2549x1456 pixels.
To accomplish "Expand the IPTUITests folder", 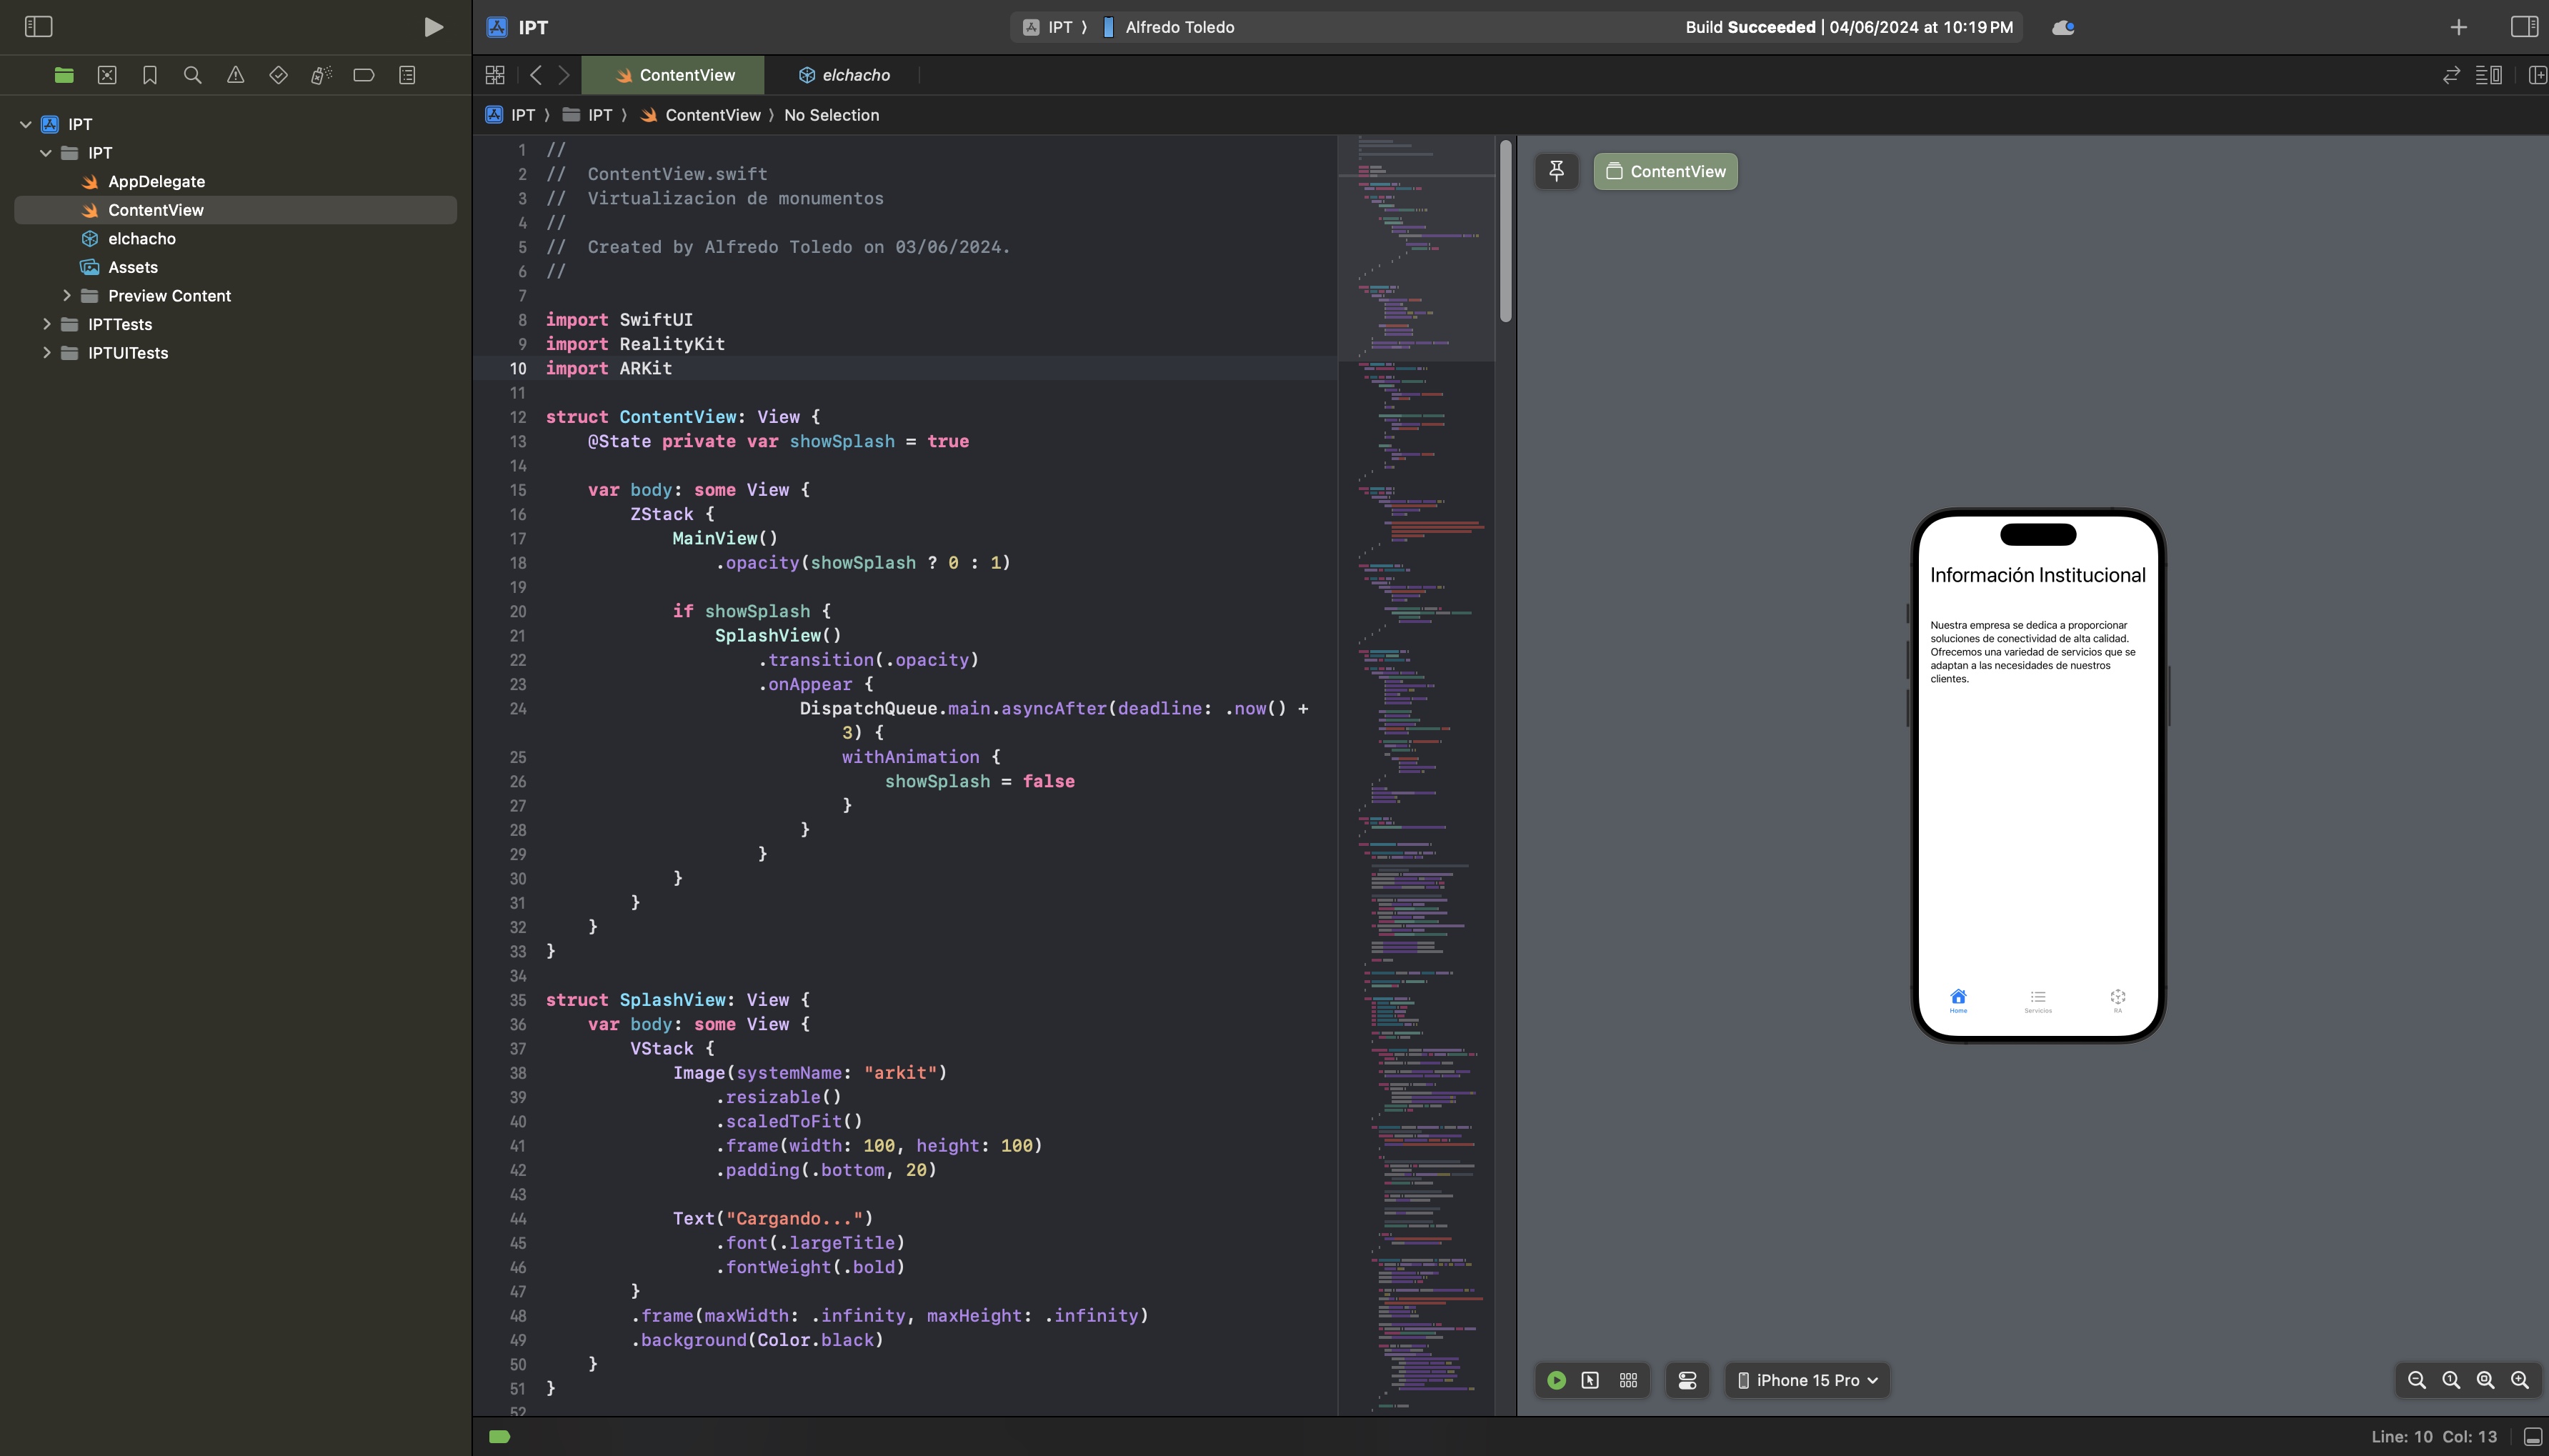I will (46, 353).
